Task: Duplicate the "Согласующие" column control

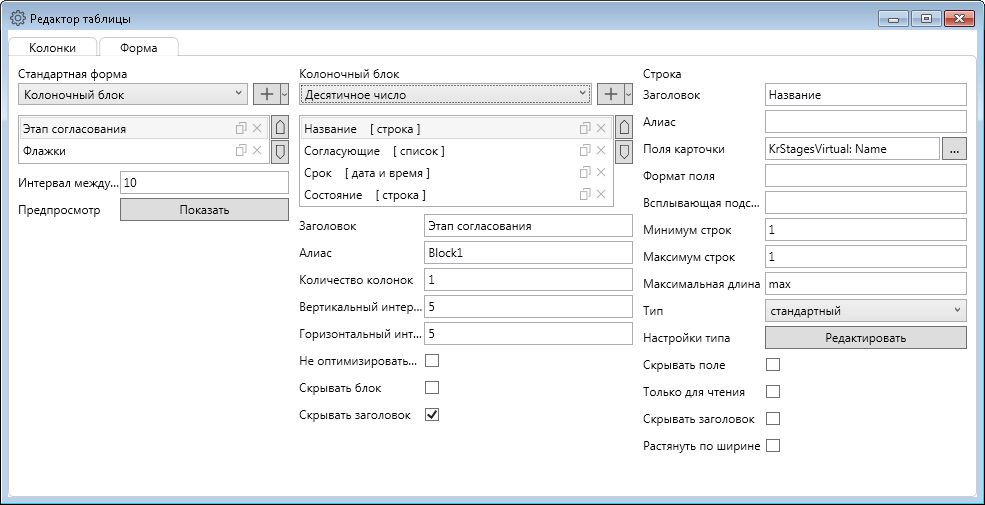Action: pos(584,151)
